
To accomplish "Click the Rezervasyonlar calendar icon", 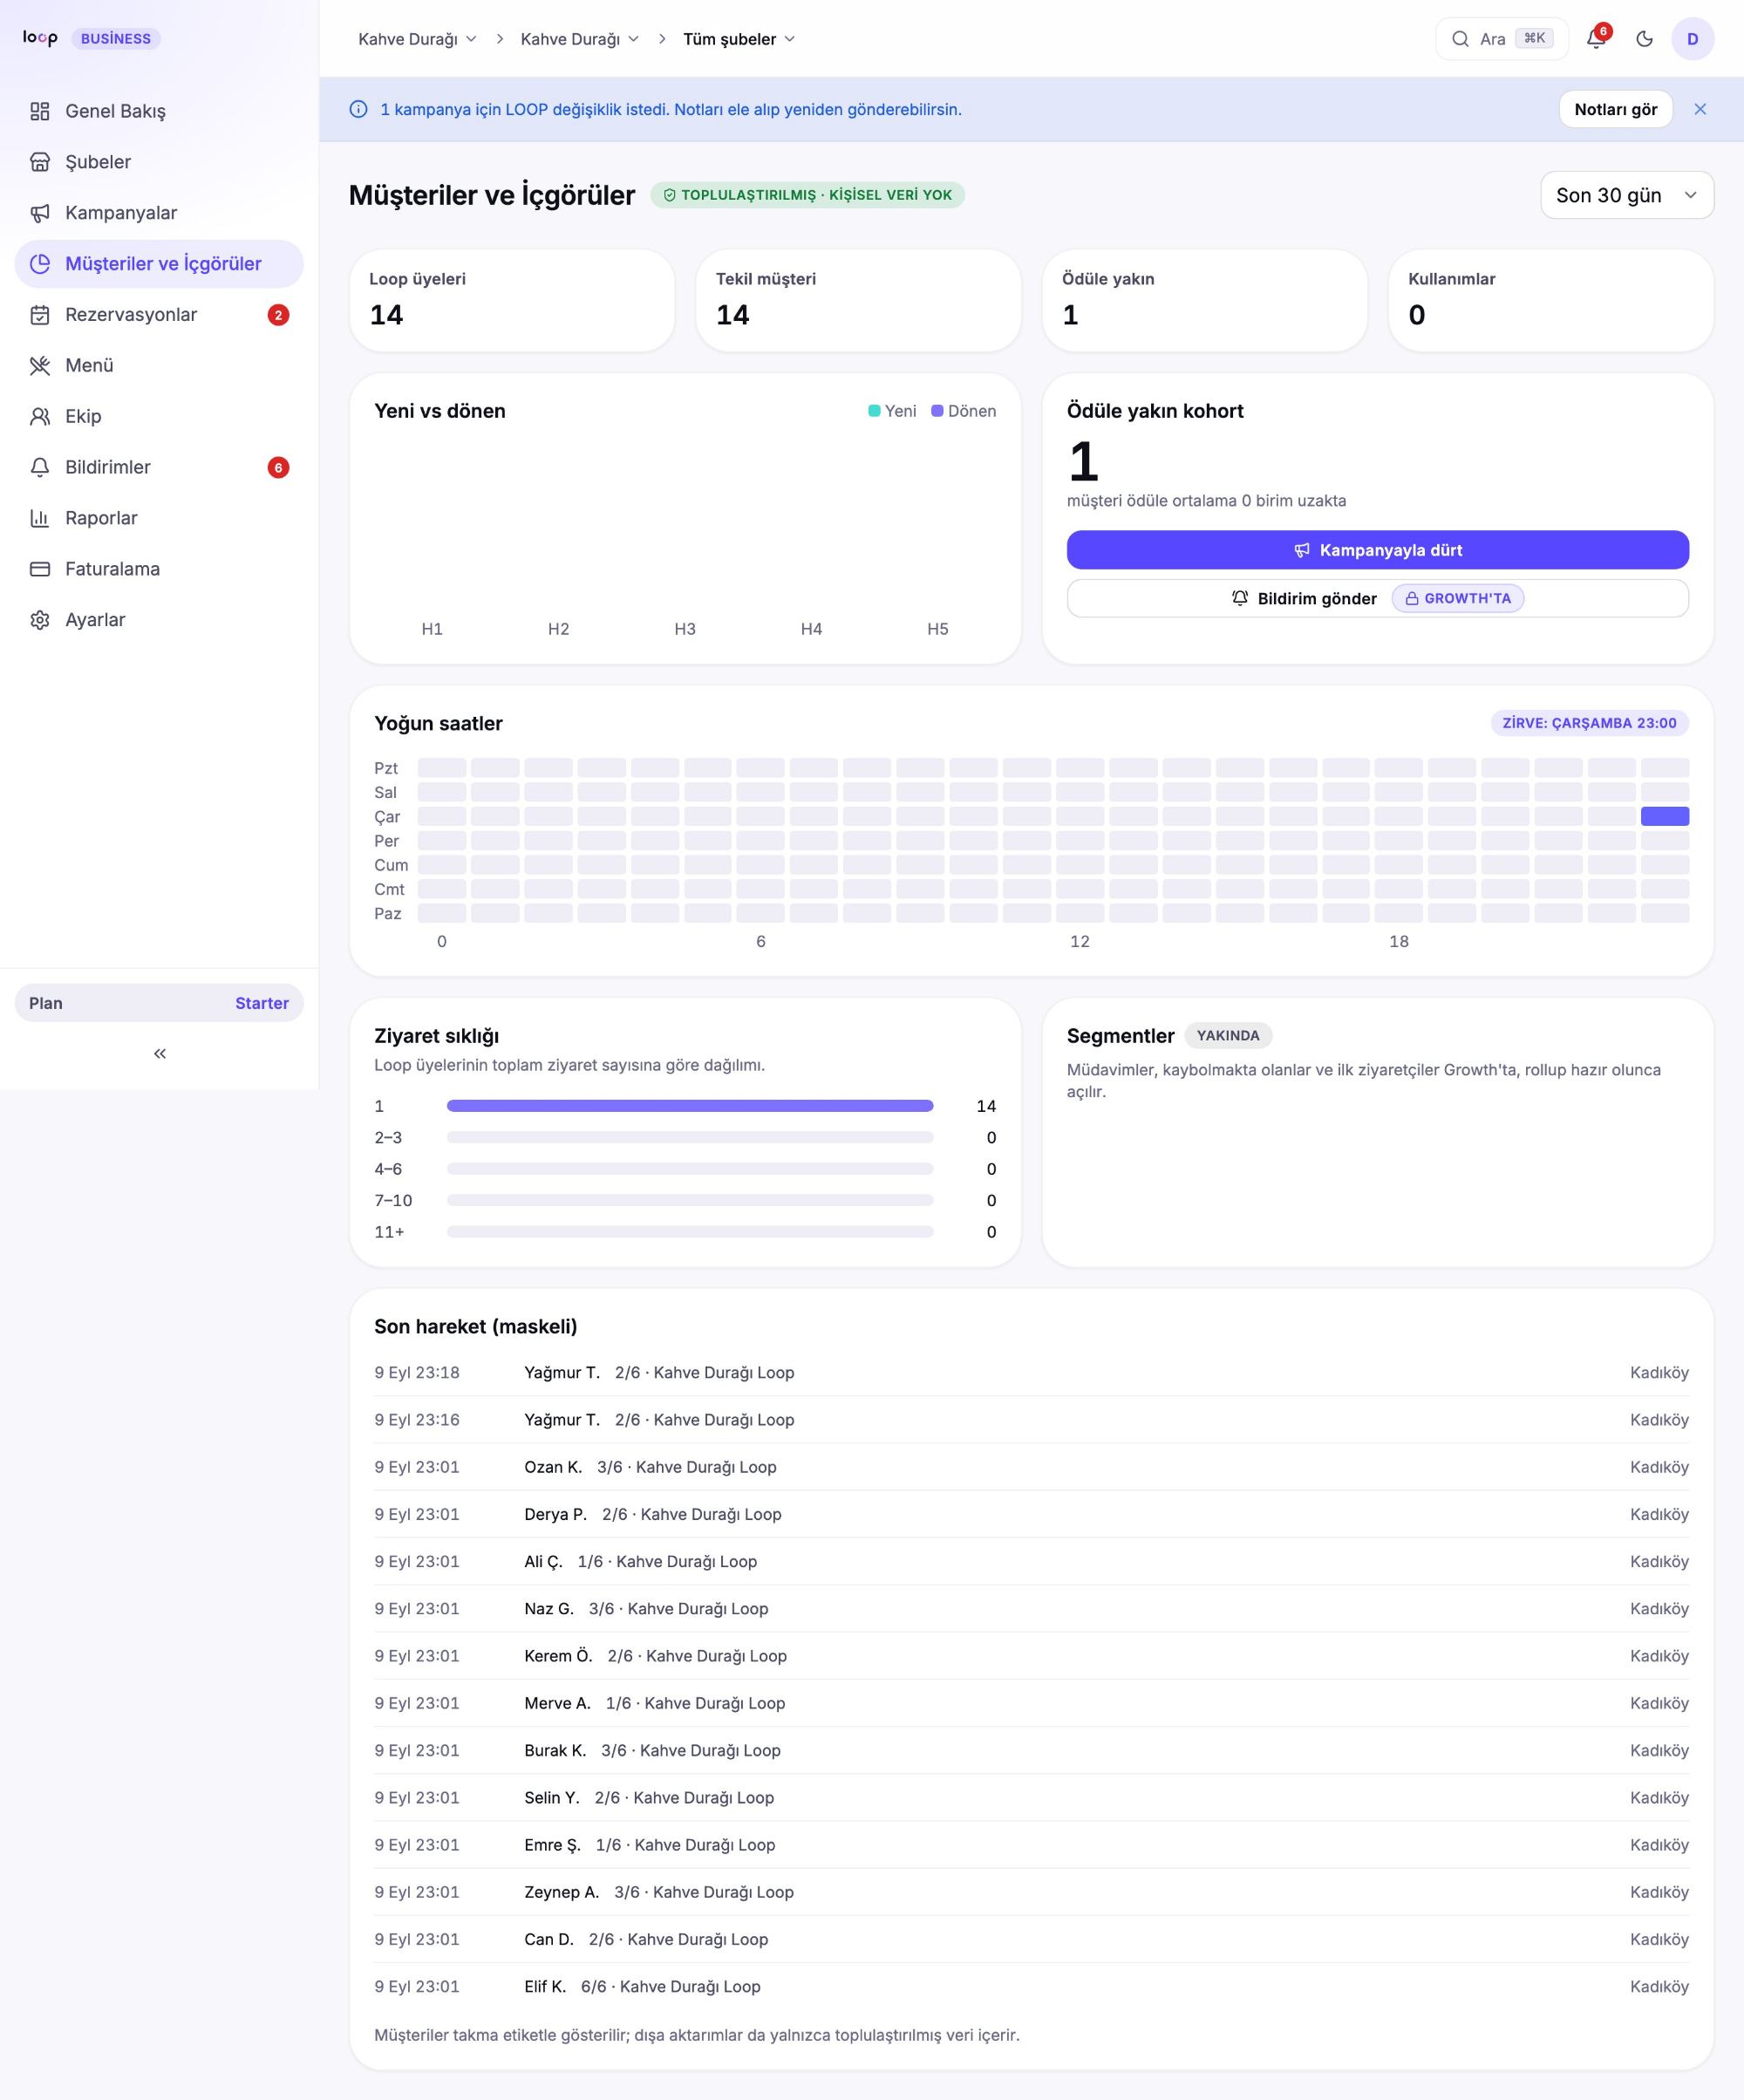I will (x=40, y=315).
